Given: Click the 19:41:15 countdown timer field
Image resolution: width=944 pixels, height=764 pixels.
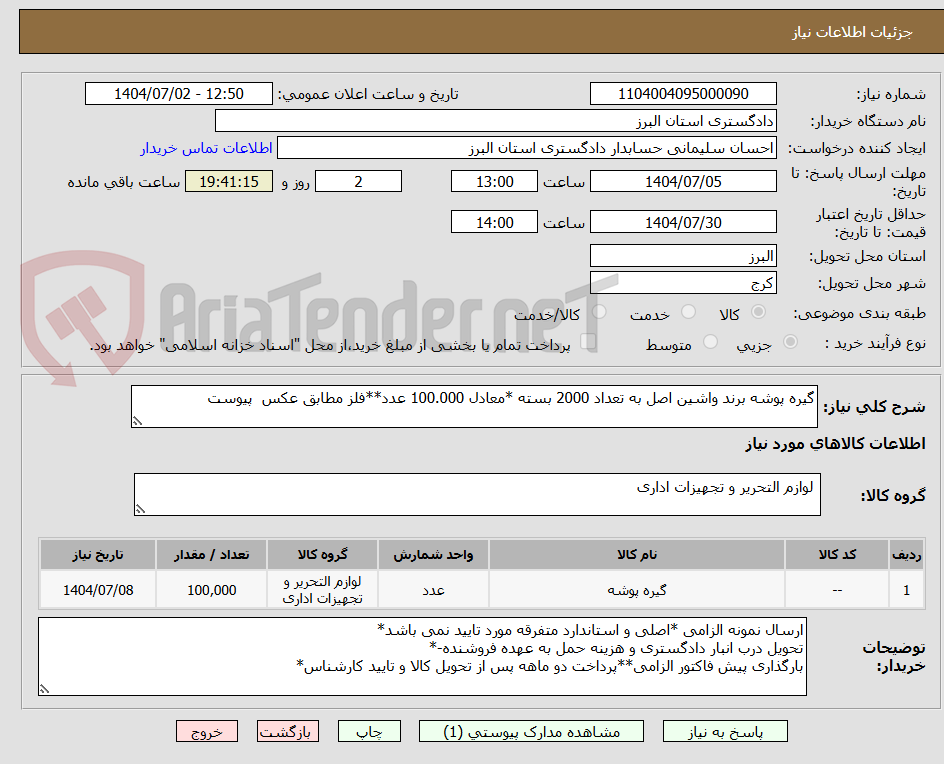Looking at the screenshot, I should click(228, 181).
